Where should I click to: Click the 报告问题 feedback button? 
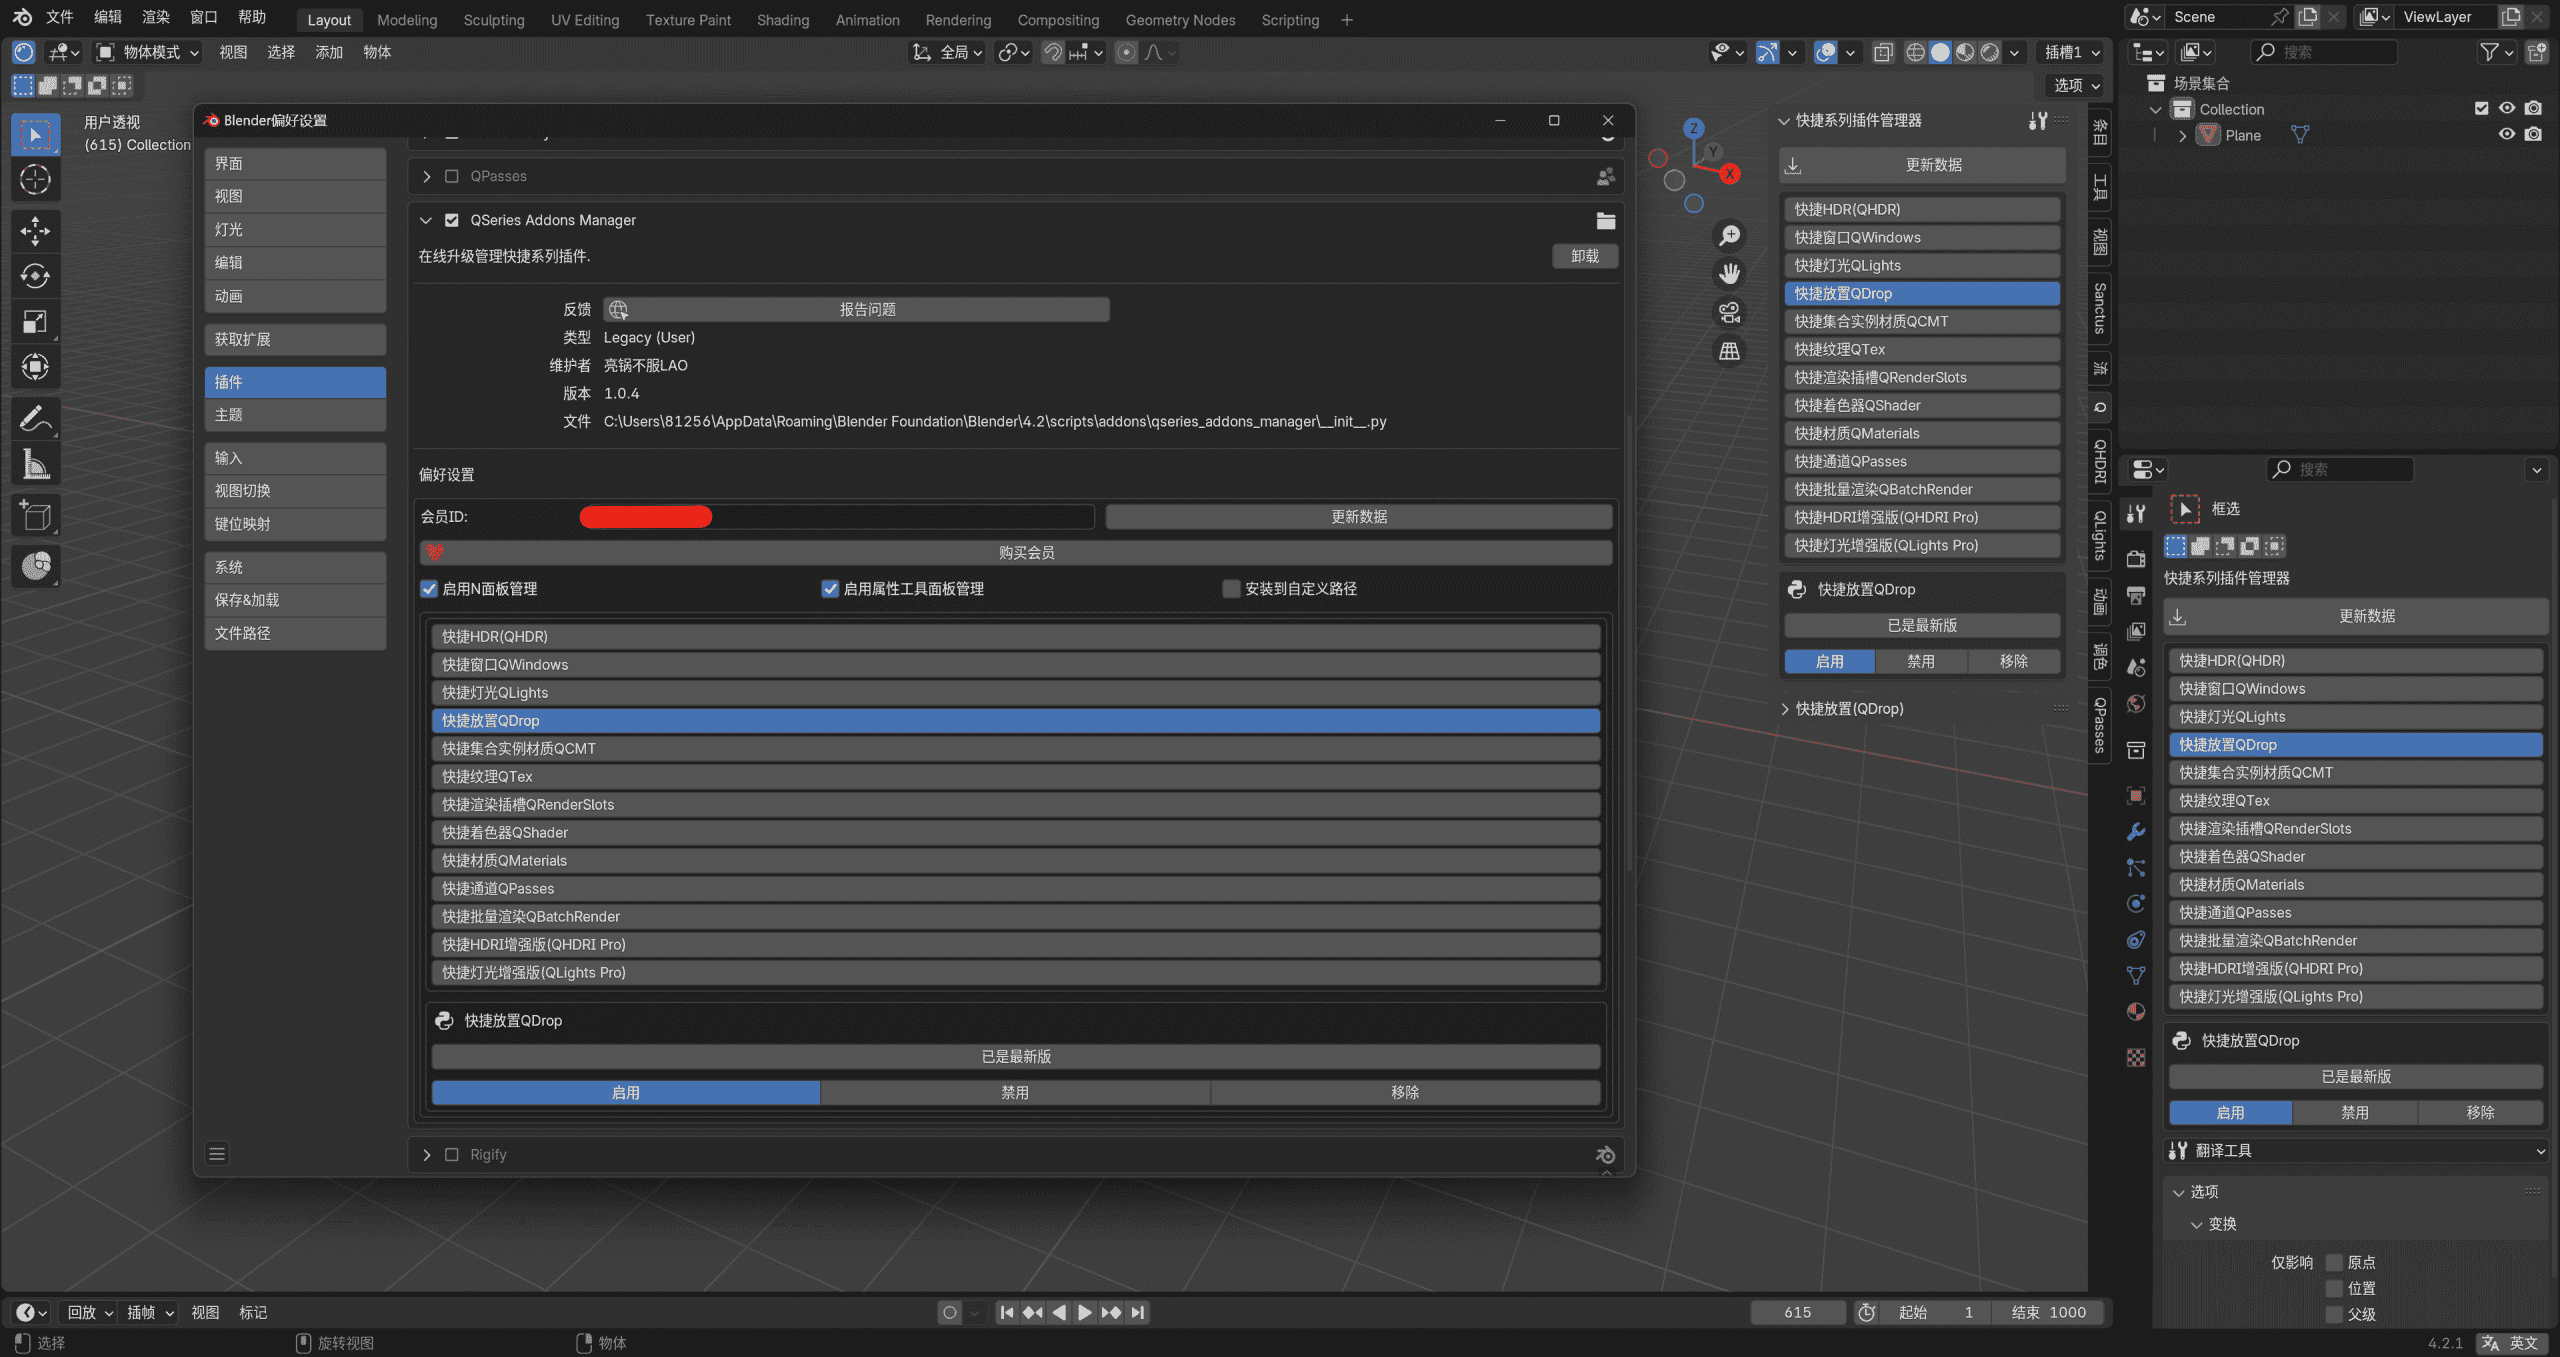point(857,309)
